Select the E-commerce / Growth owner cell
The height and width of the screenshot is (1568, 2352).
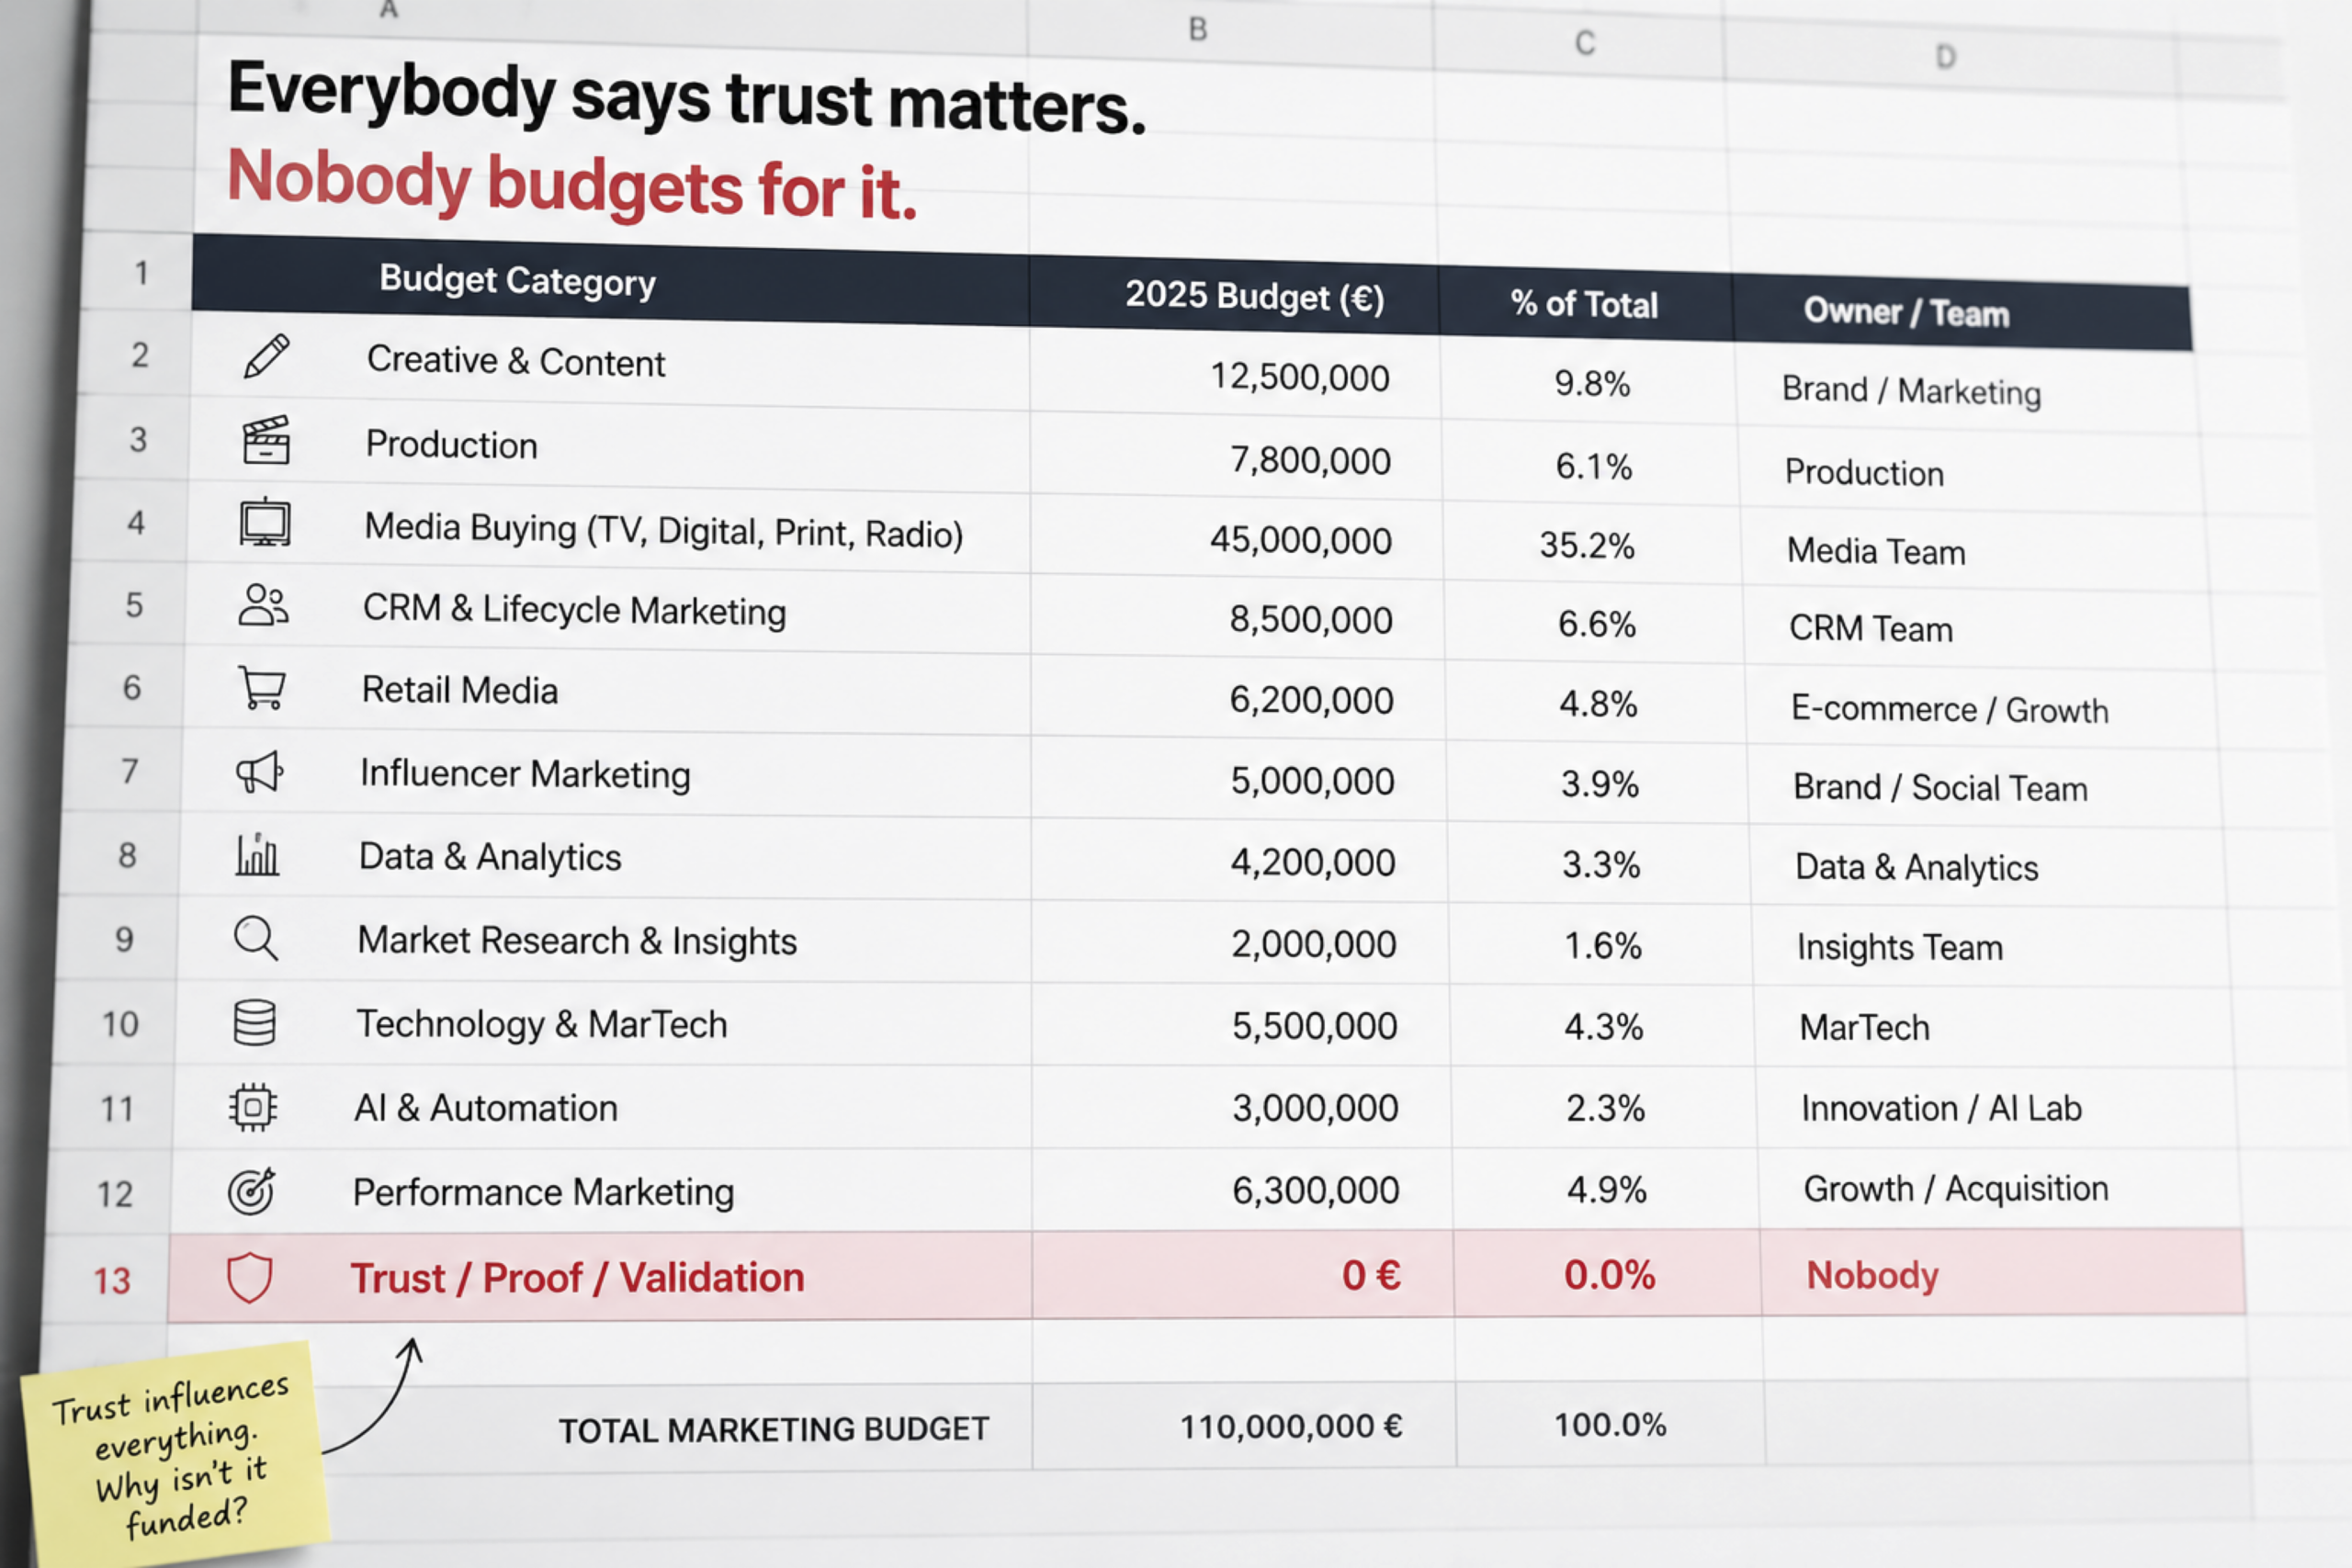(x=1982, y=709)
